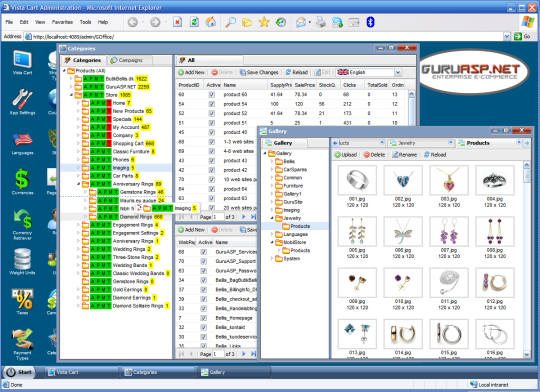Image resolution: width=540 pixels, height=392 pixels.
Task: Open the English language dropdown
Action: coord(398,72)
